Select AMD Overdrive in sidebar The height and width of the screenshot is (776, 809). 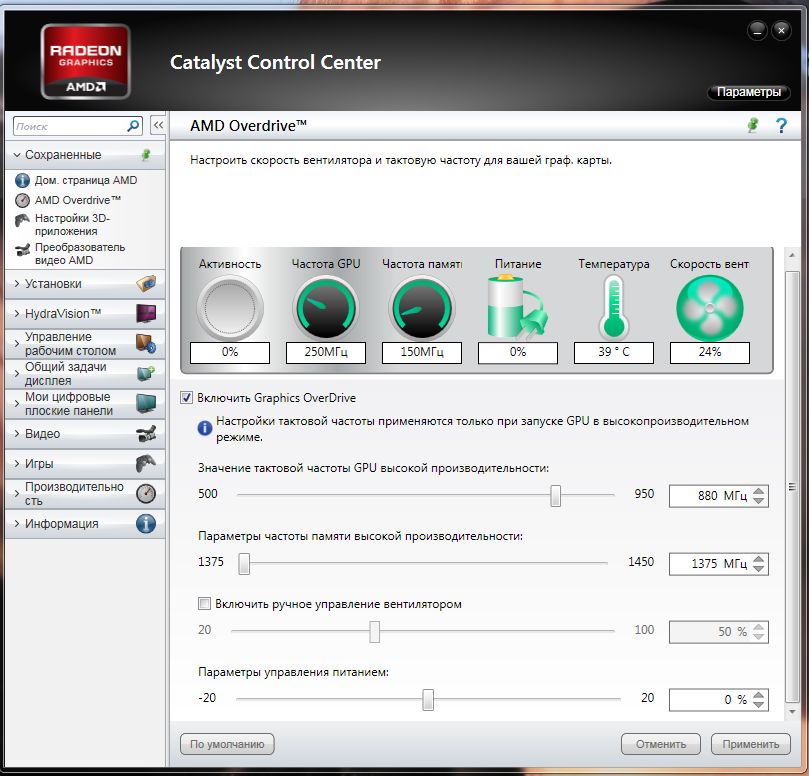click(77, 200)
